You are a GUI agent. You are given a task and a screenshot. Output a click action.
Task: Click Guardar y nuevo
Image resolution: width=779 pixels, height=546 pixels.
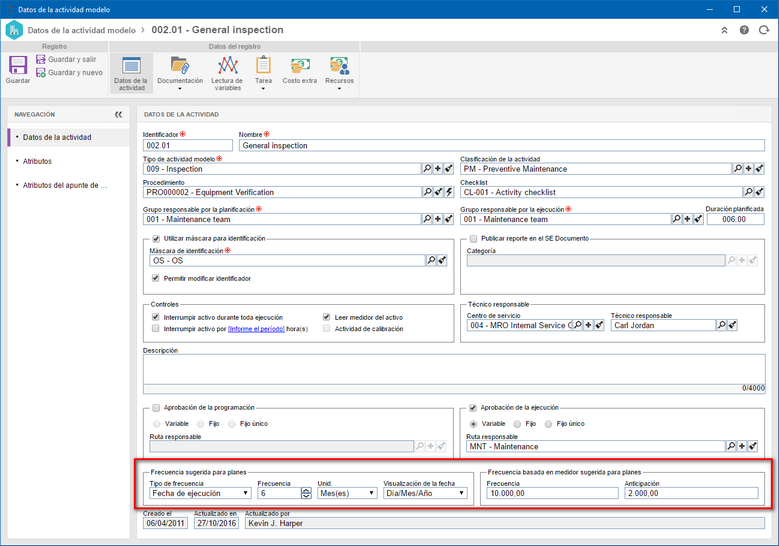[69, 73]
